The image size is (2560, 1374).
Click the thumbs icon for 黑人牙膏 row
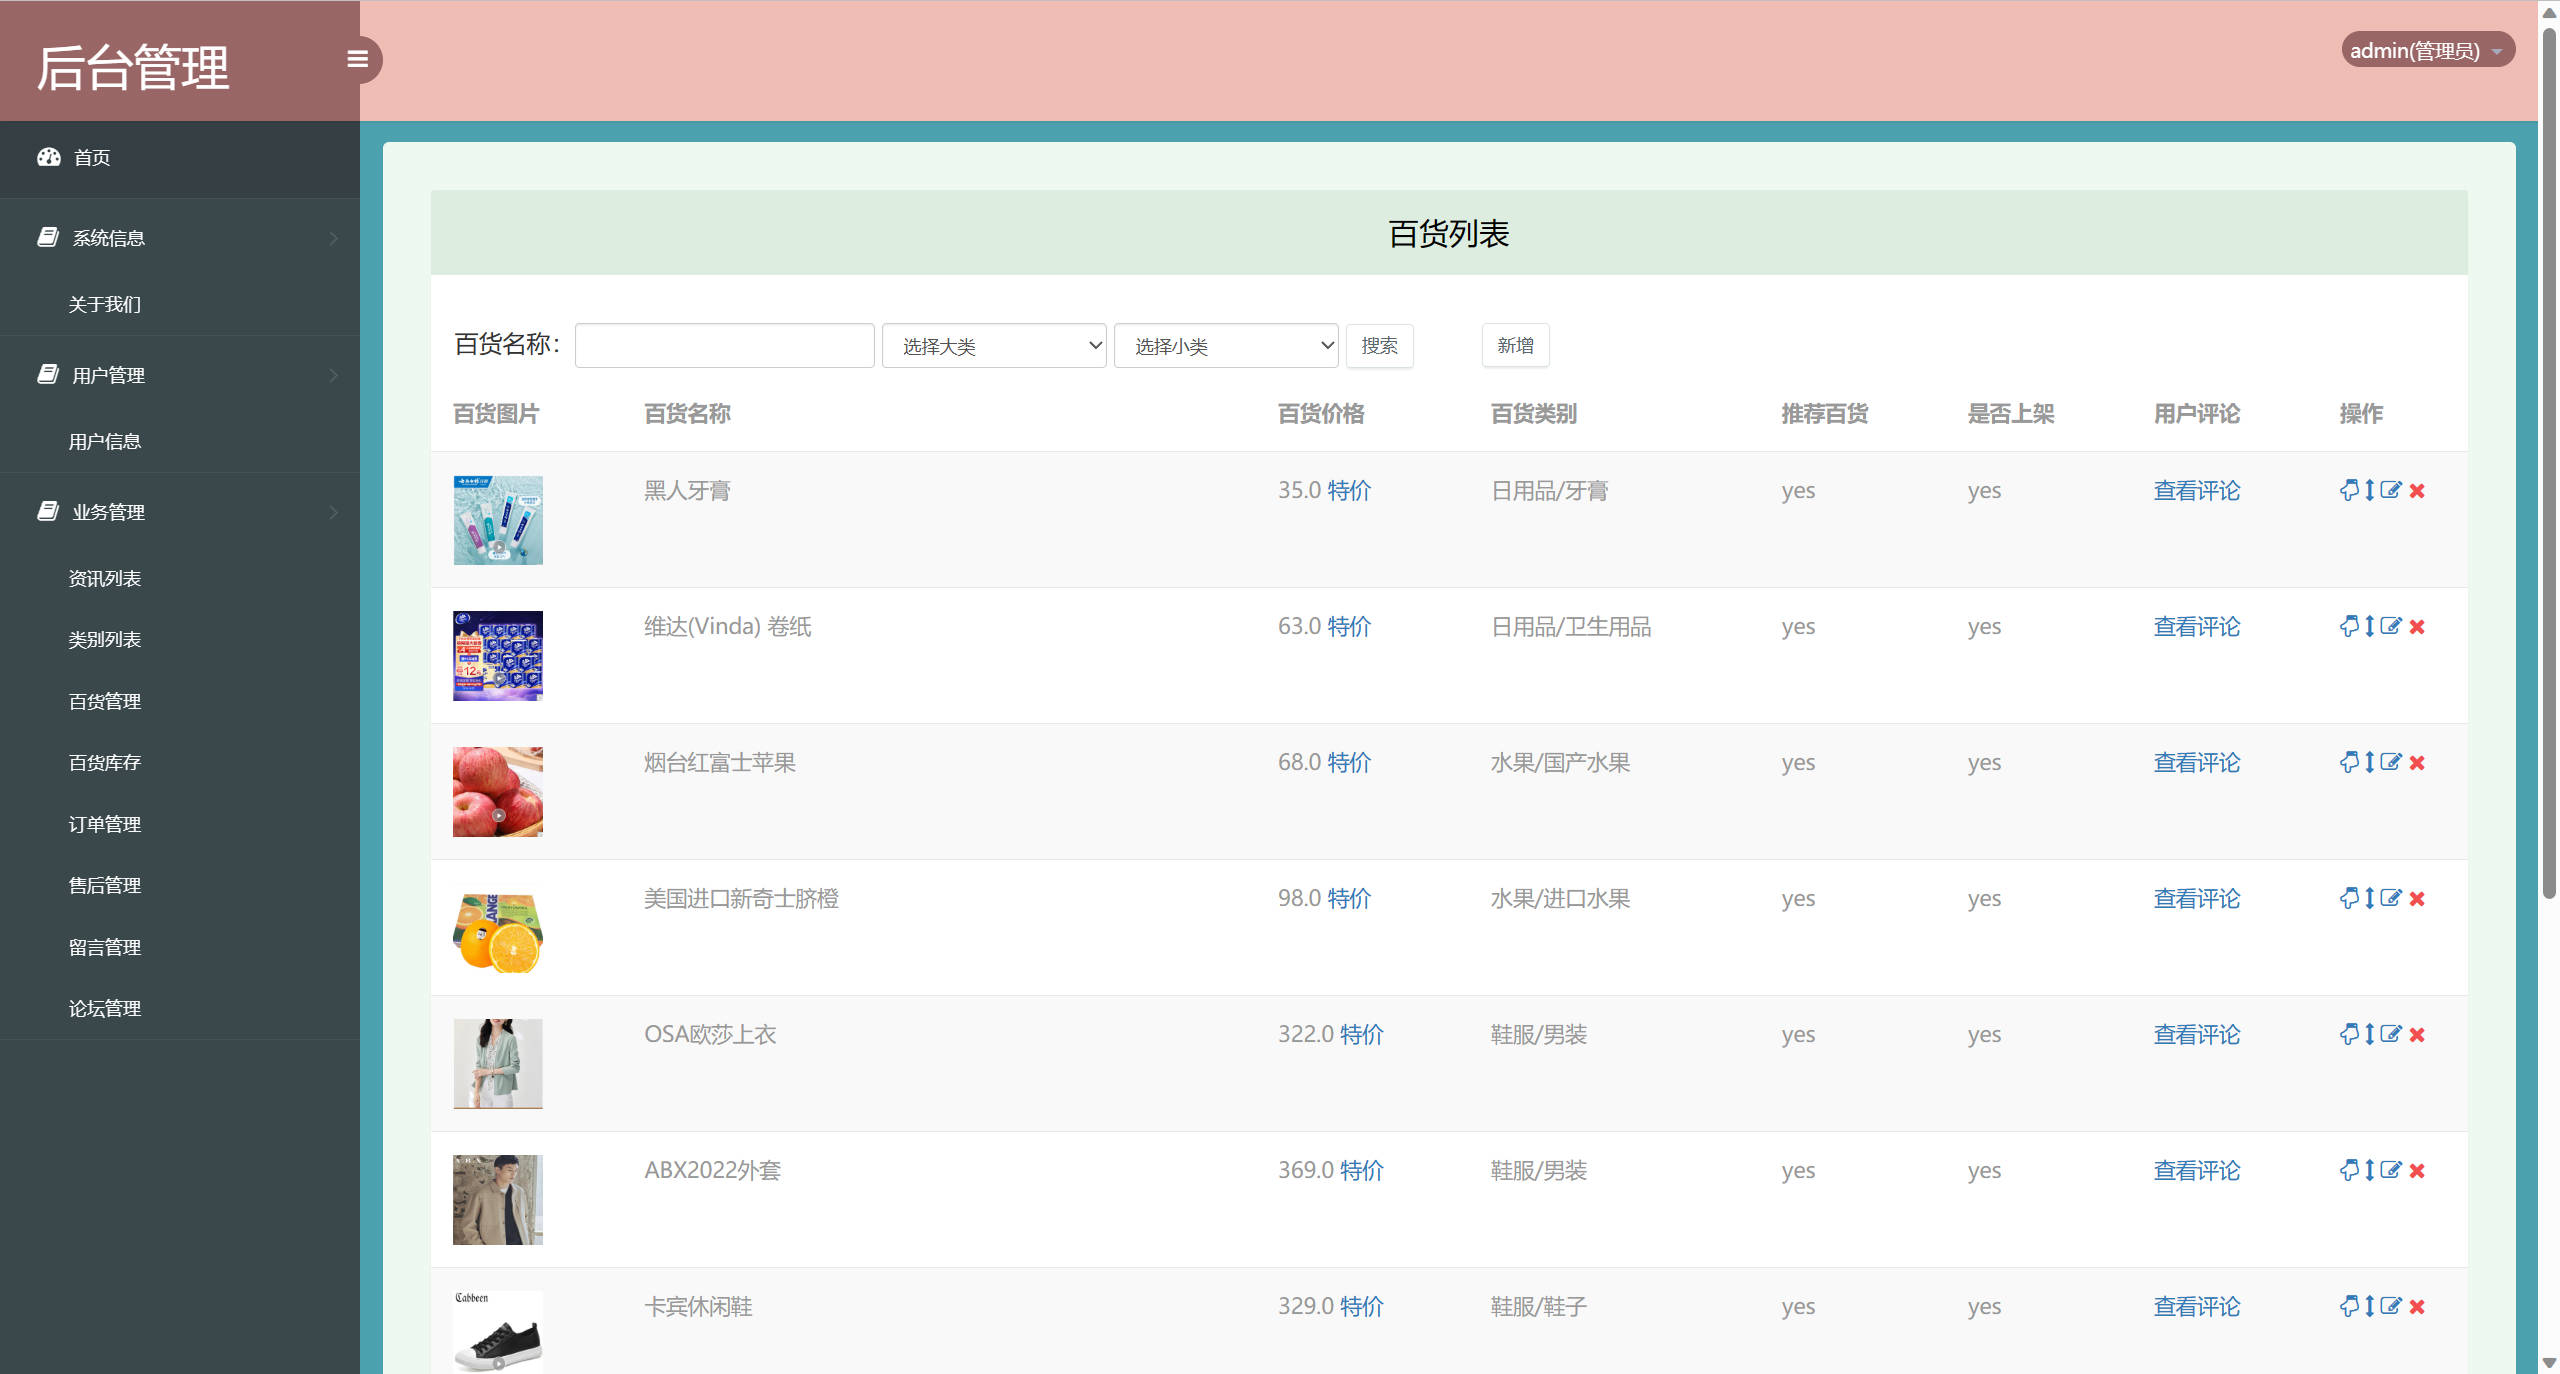(x=2348, y=490)
